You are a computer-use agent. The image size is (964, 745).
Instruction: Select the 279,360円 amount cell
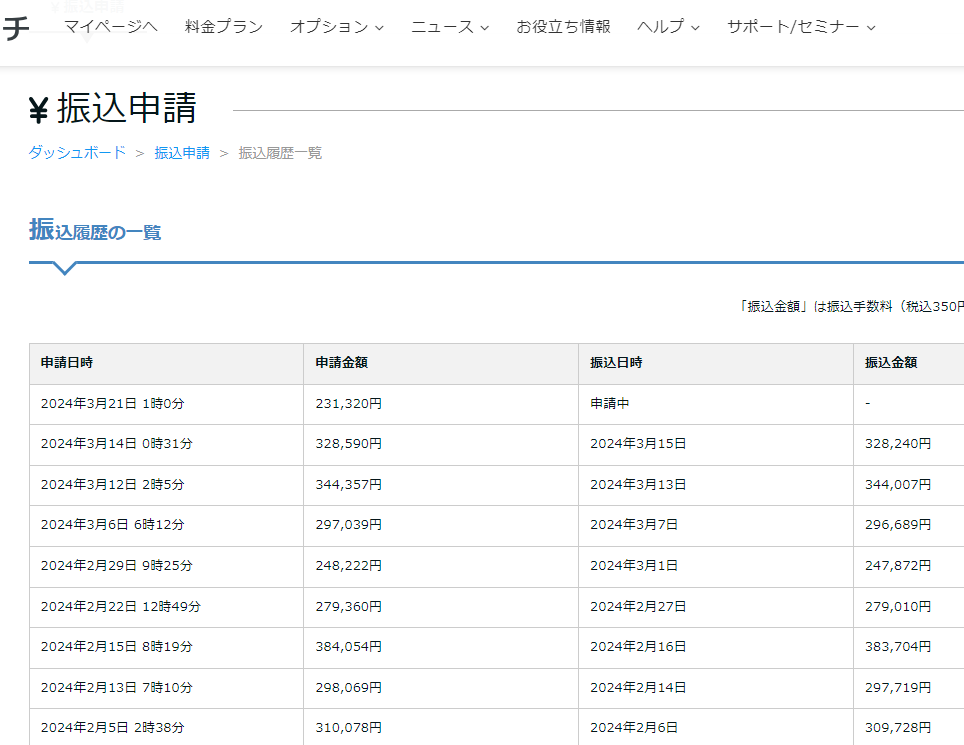coord(441,607)
